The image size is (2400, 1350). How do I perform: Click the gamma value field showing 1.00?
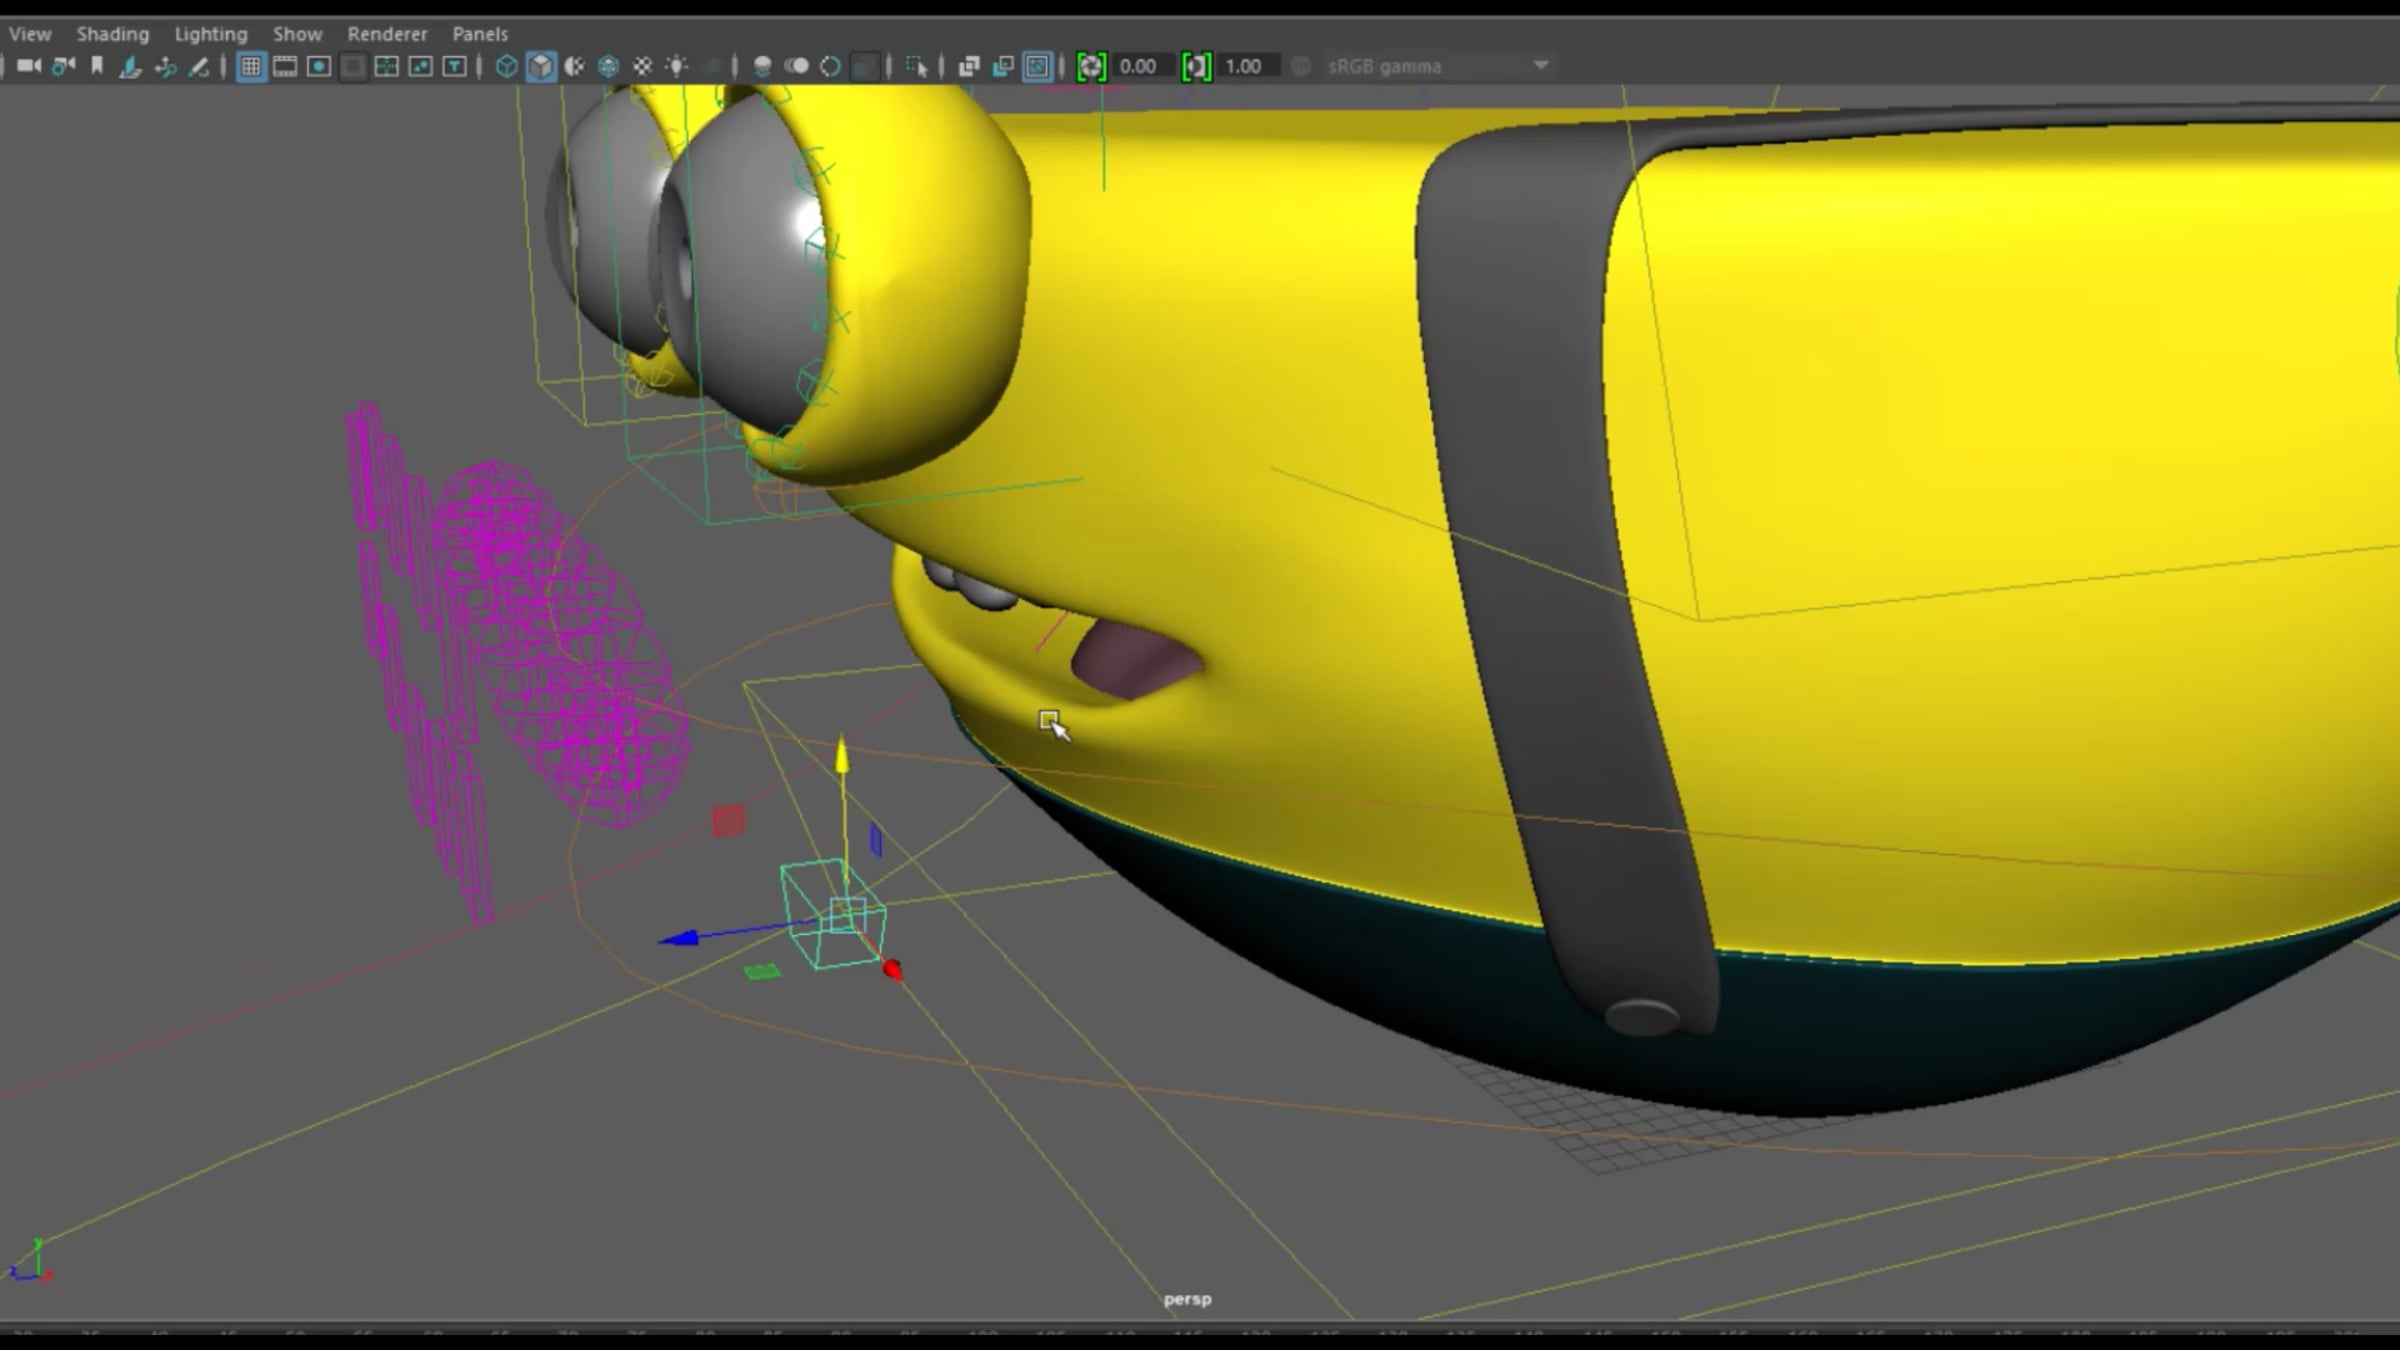pos(1243,67)
